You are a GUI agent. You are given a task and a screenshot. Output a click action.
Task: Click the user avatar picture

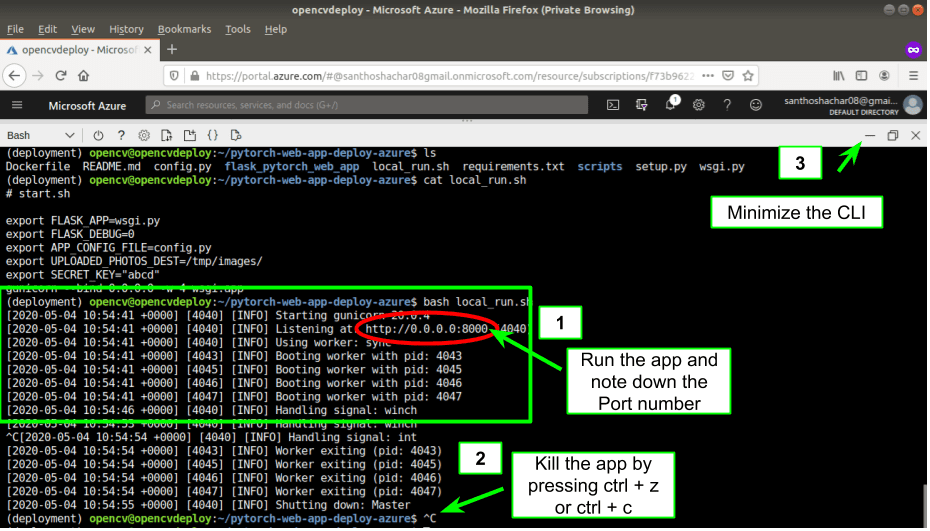[913, 105]
